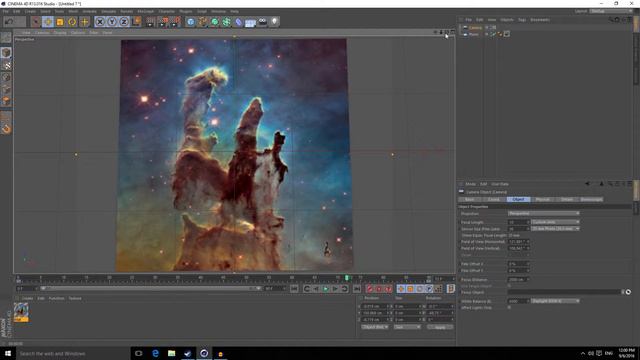Click attribute manager back arrow icon
Image resolution: width=640 pixels, height=360 pixels.
click(587, 184)
